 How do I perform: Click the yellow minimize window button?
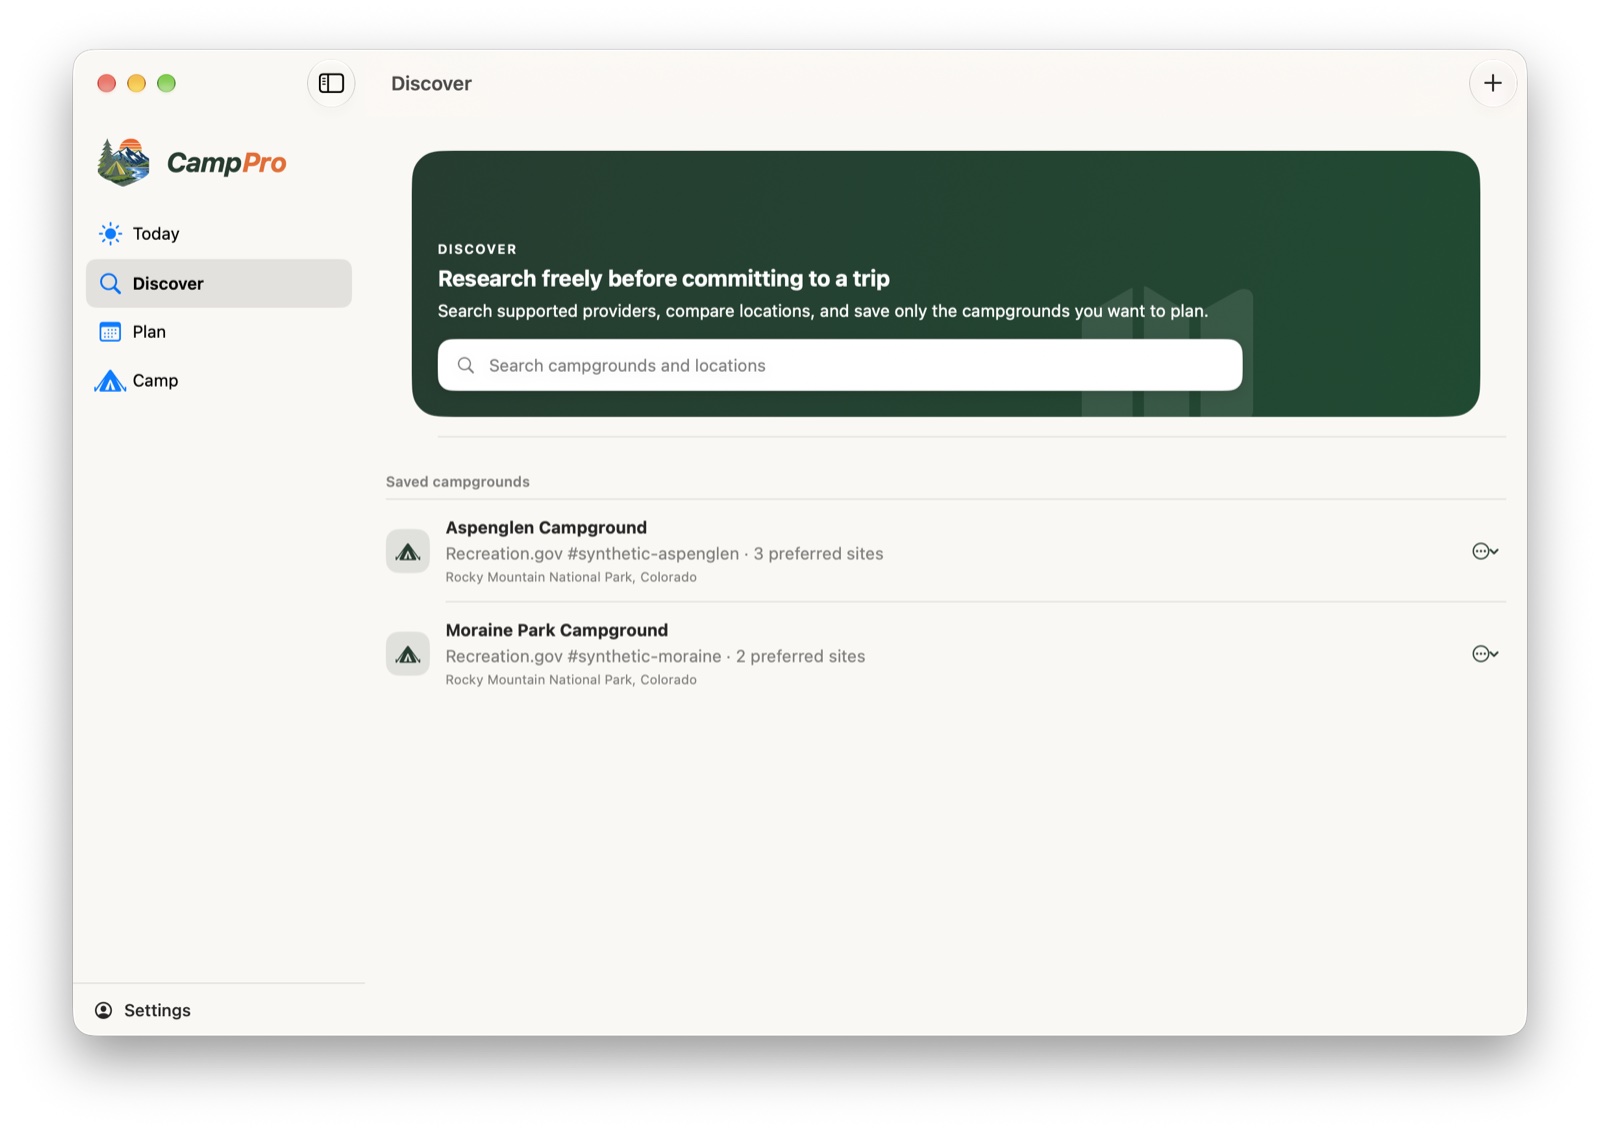pyautogui.click(x=137, y=83)
